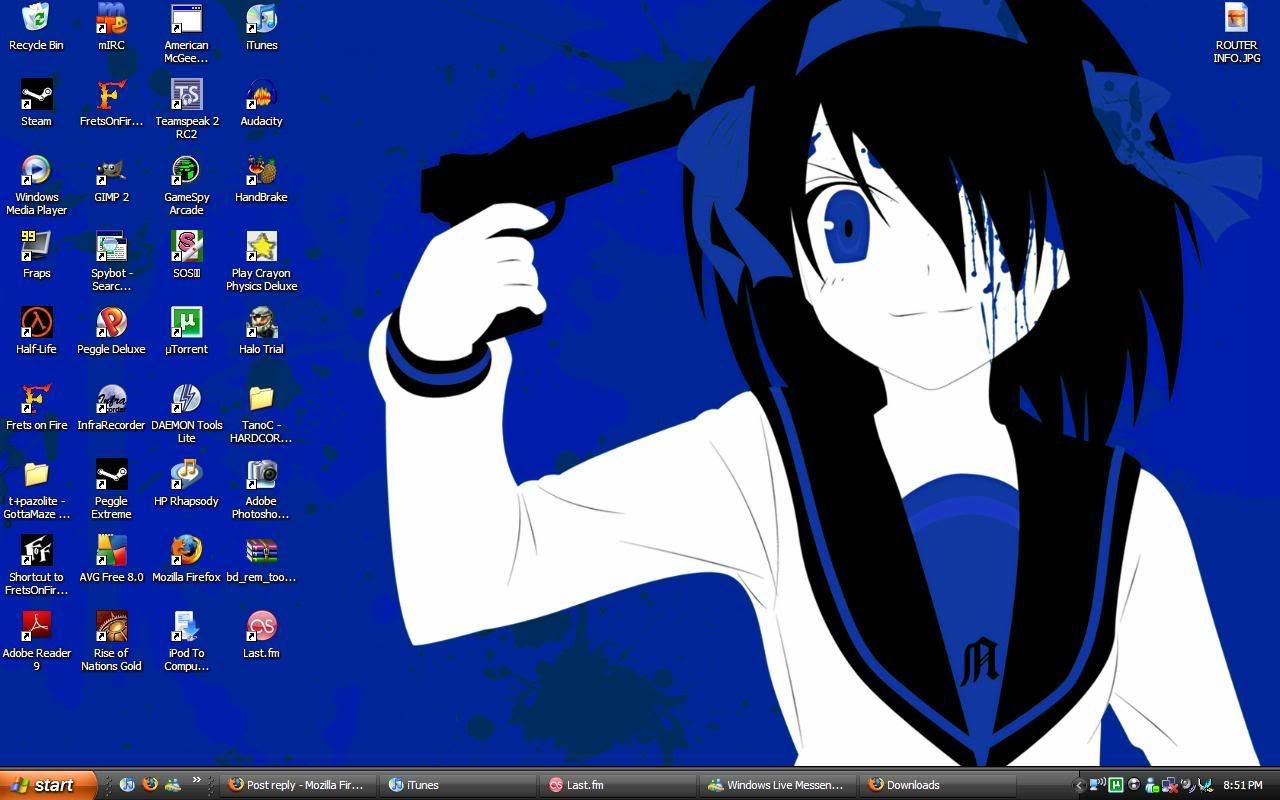Select the DAEMON Tools Lite icon
Screen dimensions: 1280x800
(x=186, y=413)
